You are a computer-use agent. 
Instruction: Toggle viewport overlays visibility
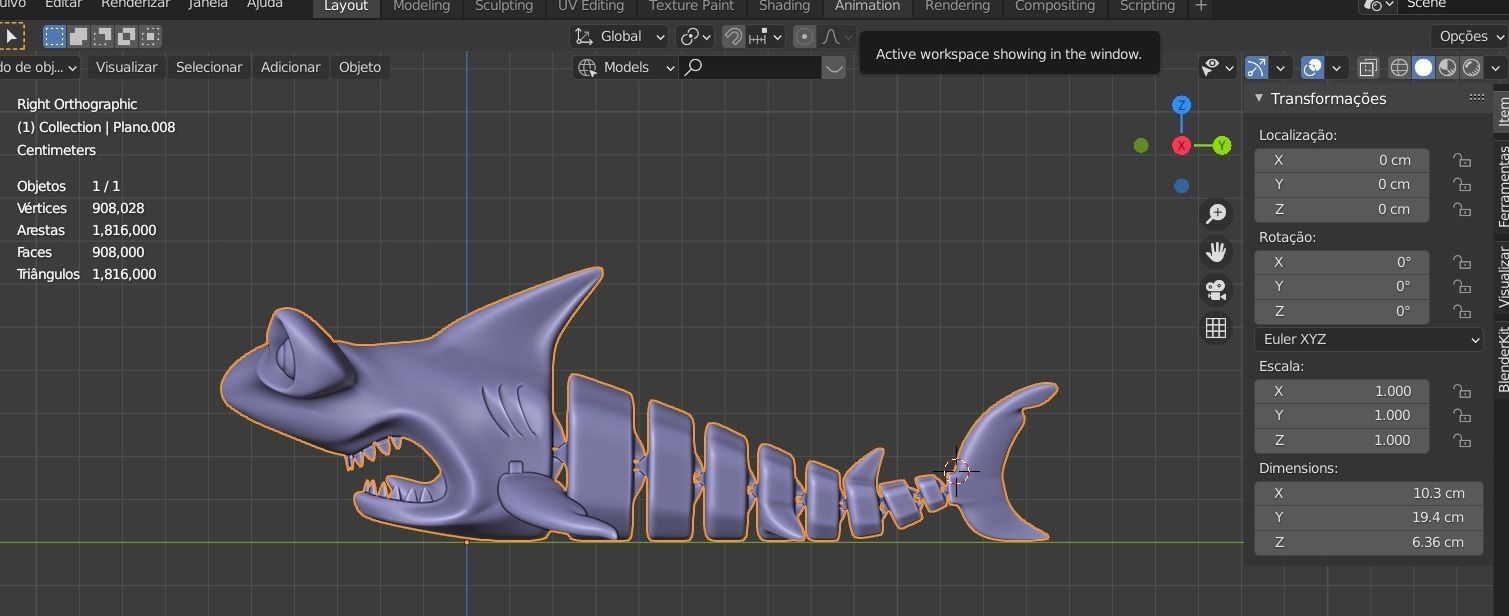pos(1312,67)
